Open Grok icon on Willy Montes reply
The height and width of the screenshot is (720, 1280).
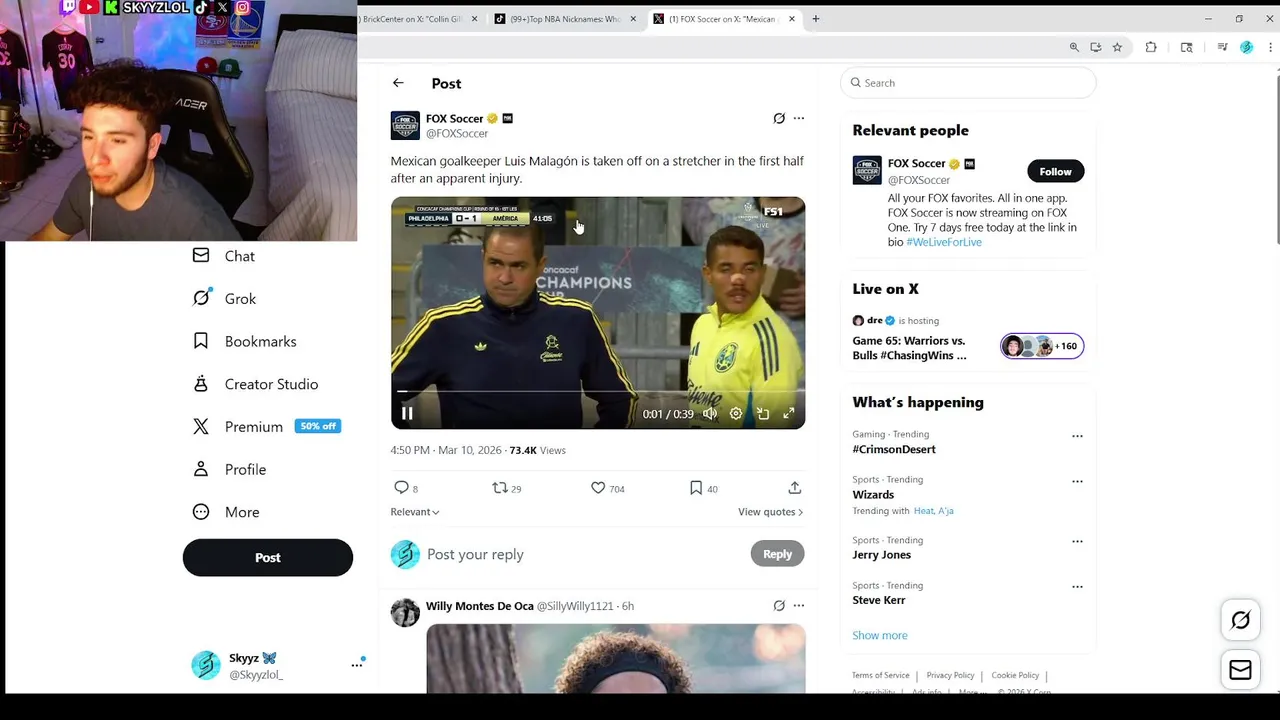(779, 605)
